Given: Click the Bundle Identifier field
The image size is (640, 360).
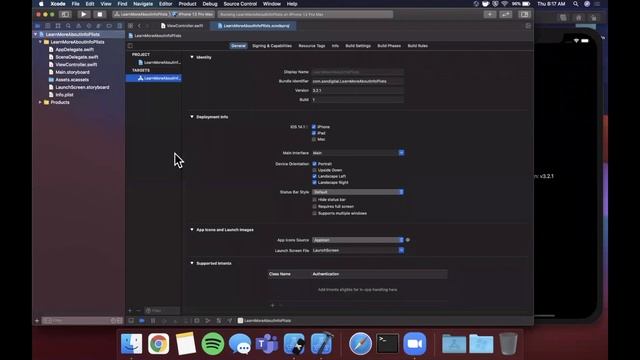Looking at the screenshot, I should click(x=358, y=81).
